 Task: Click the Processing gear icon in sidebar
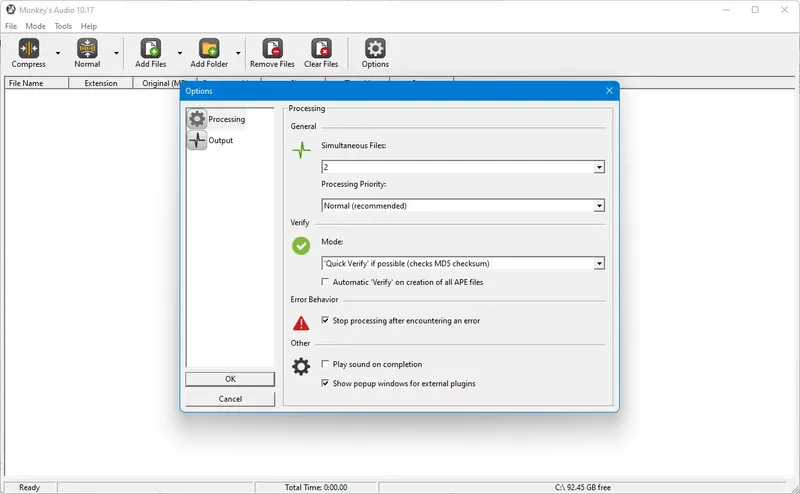tap(197, 119)
